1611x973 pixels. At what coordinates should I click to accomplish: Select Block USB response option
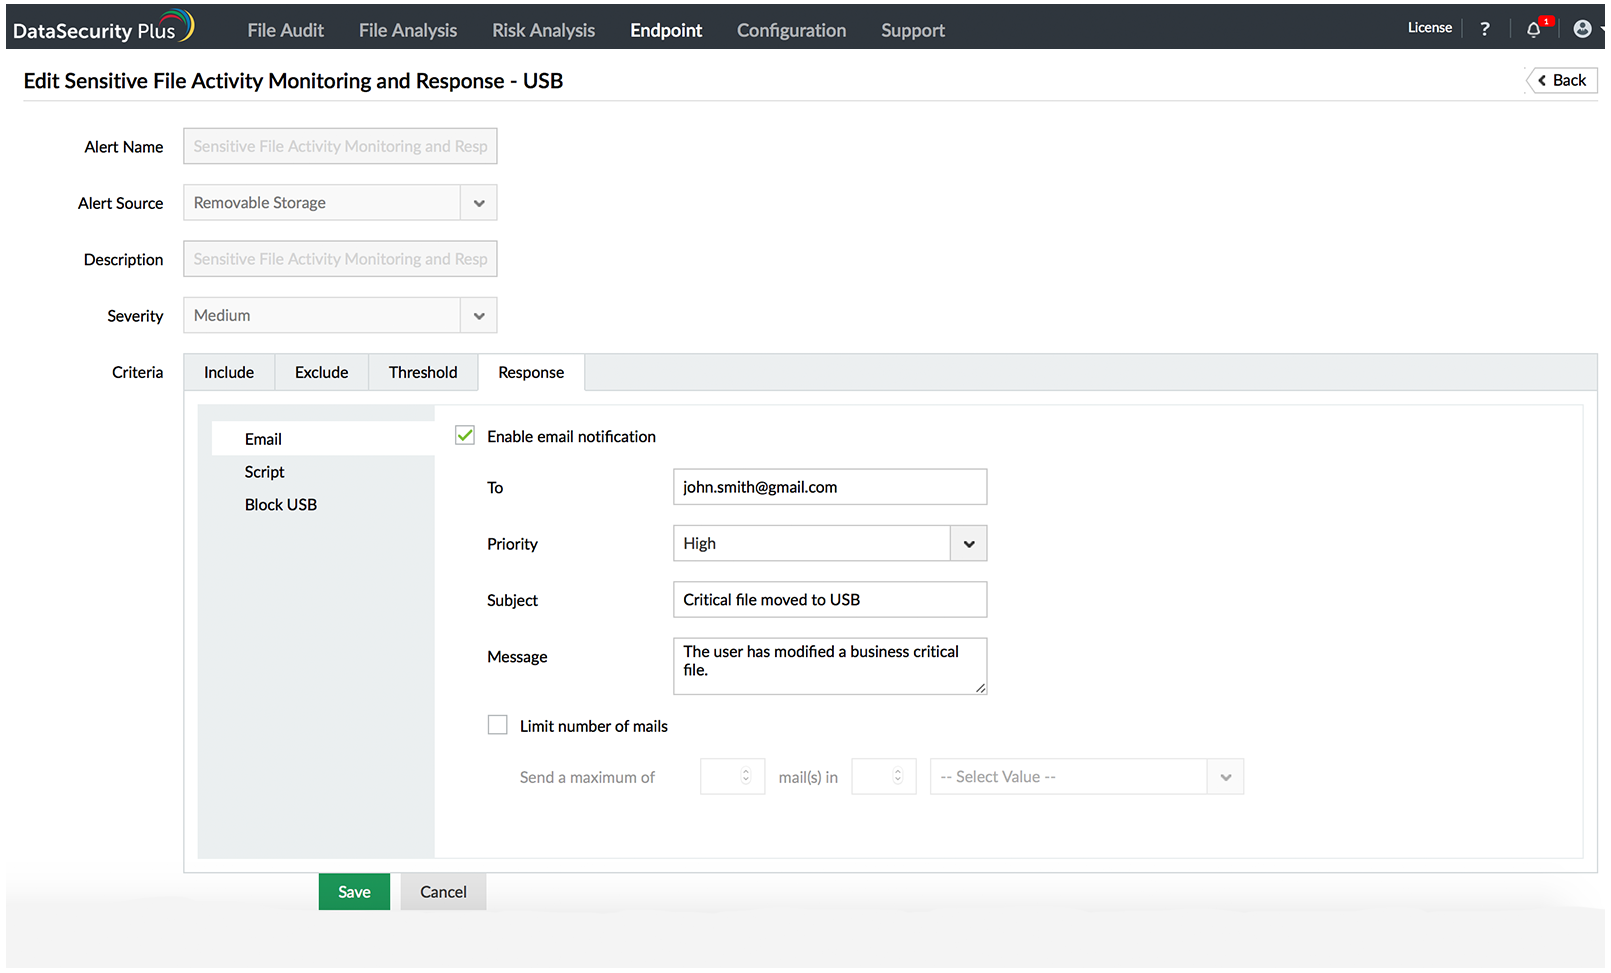pos(281,505)
